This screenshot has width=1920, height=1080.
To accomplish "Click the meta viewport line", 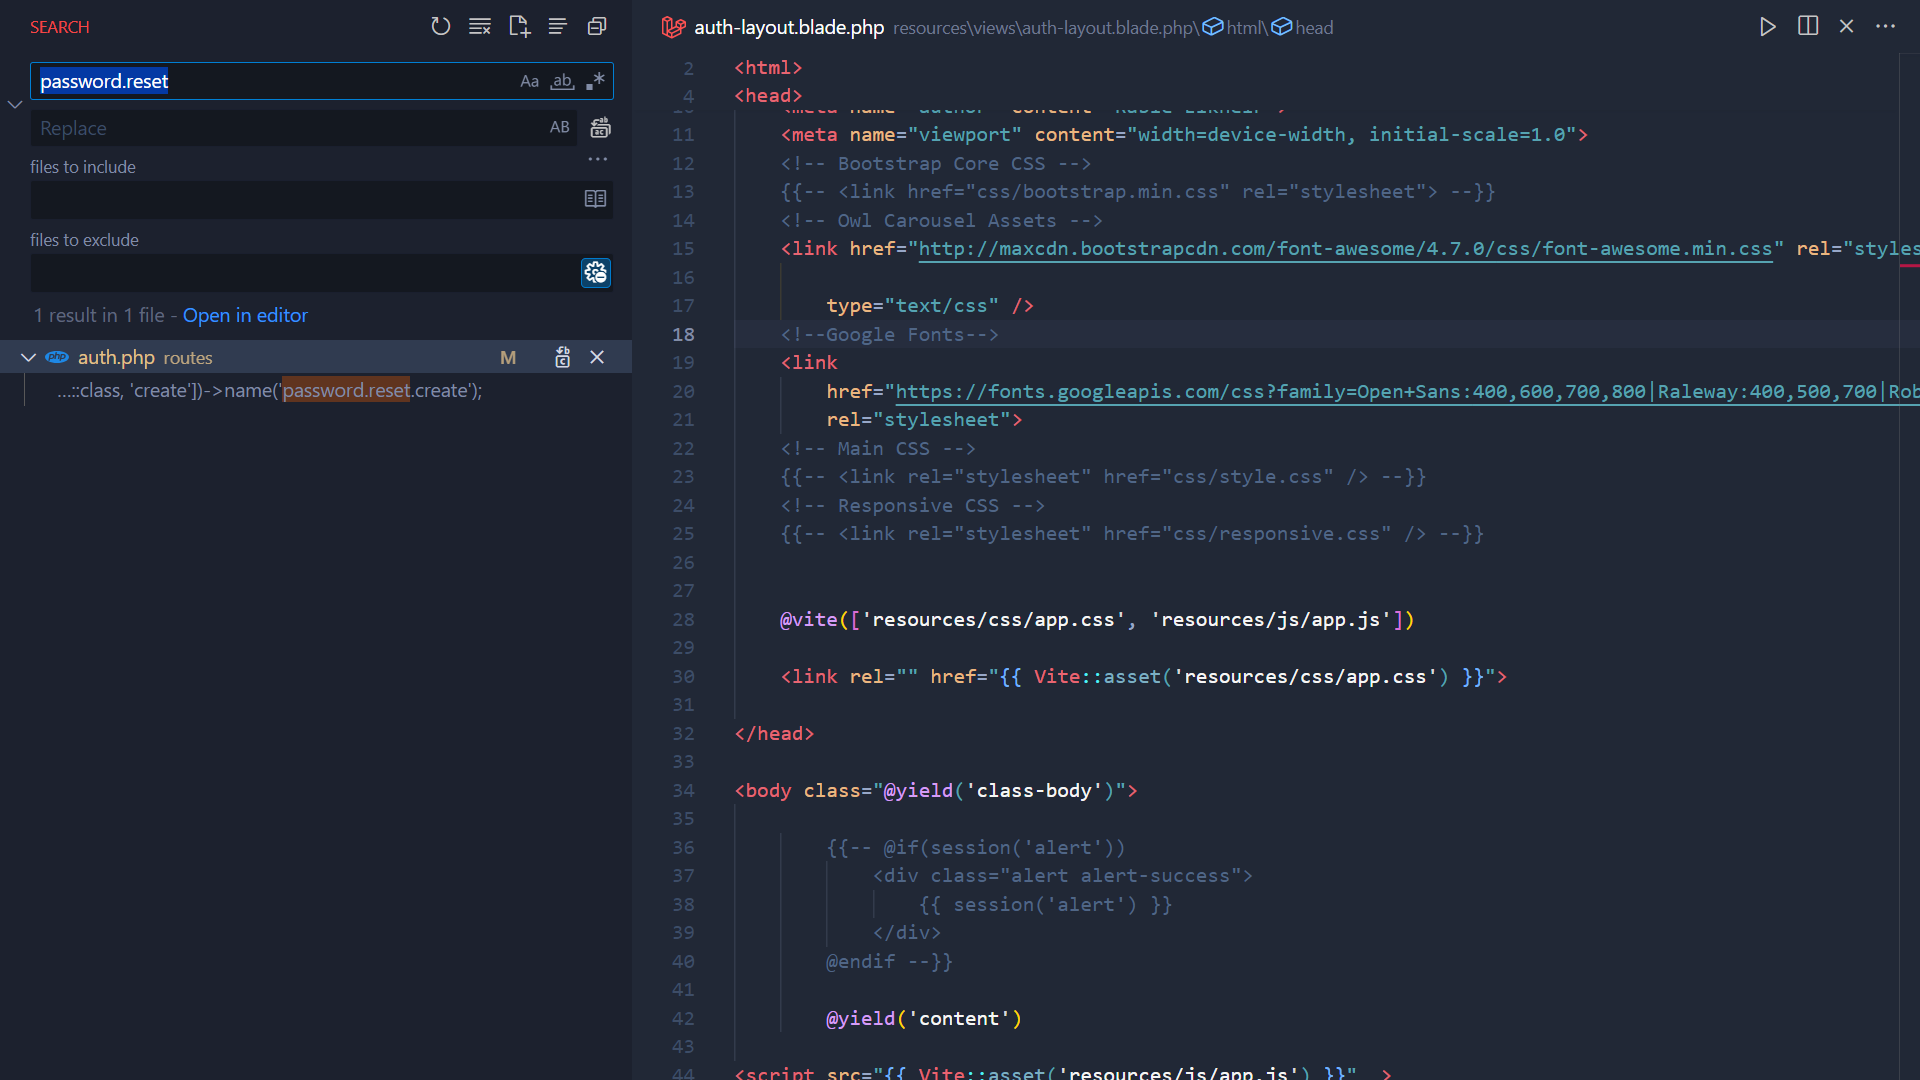I will point(1184,135).
